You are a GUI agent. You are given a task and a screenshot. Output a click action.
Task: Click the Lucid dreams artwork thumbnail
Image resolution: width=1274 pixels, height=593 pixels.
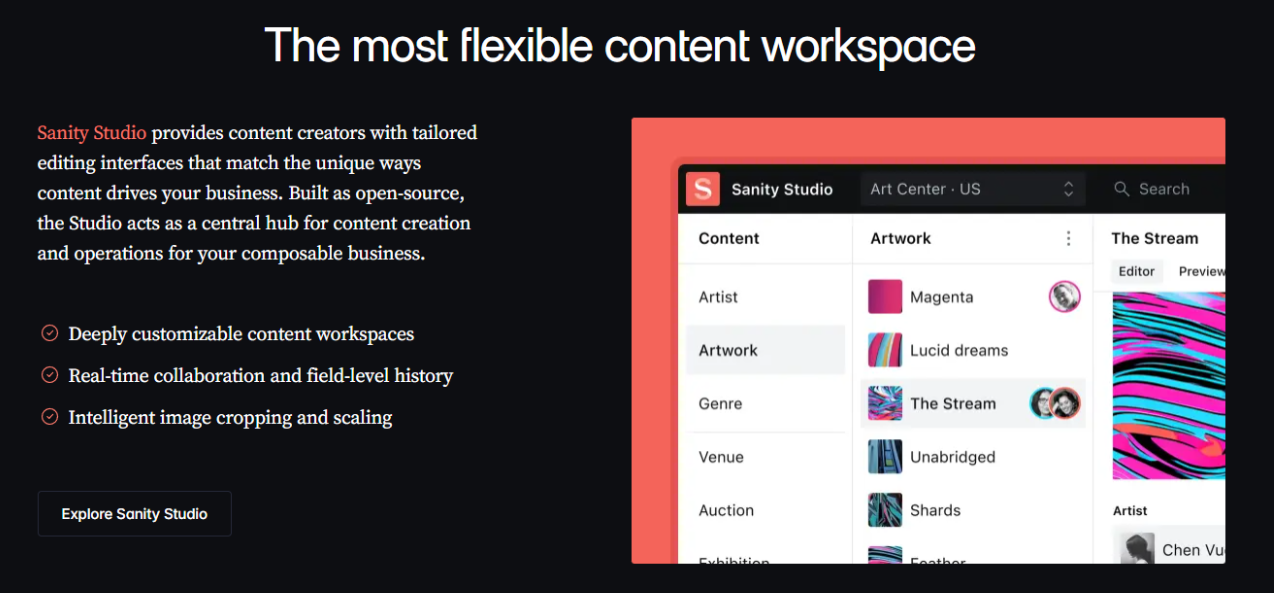tap(885, 350)
